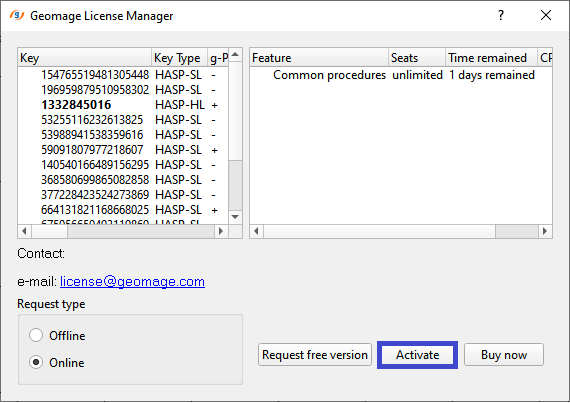Click the 'unlimited' seats cell
The image size is (570, 403).
(417, 75)
